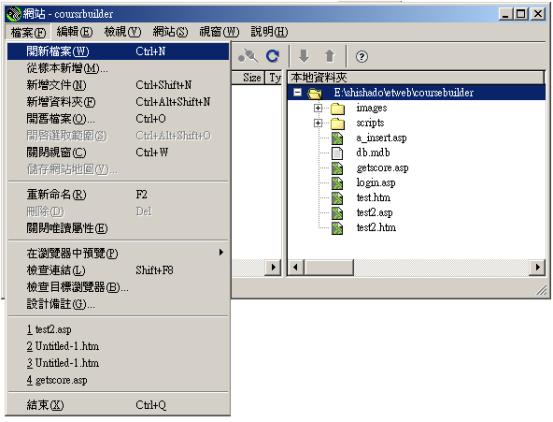Select the a_insert.asp file icon

337,138
